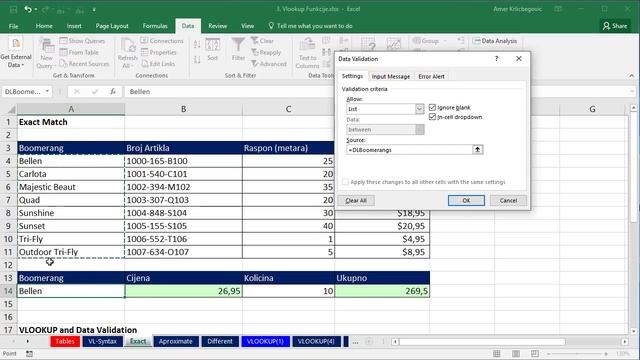Viewport: 640px width, 360px height.
Task: Click Show Queries in the ribbon
Action: point(82,41)
